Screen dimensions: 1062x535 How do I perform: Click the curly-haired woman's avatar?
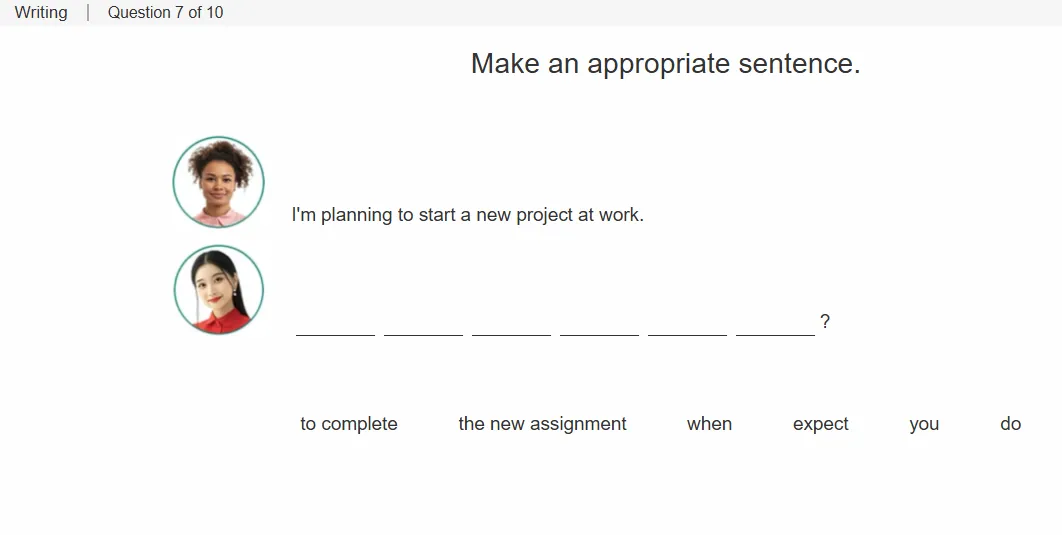pyautogui.click(x=219, y=181)
